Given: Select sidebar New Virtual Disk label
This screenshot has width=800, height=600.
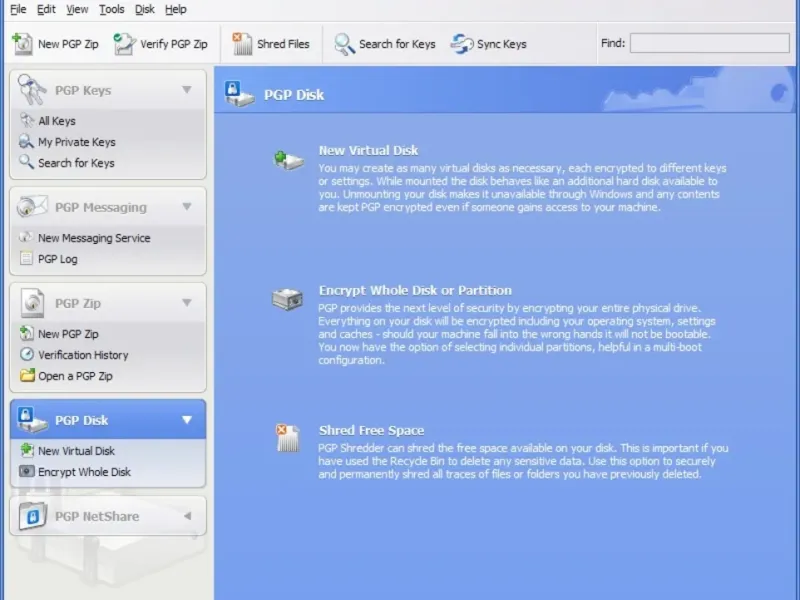Looking at the screenshot, I should [77, 451].
